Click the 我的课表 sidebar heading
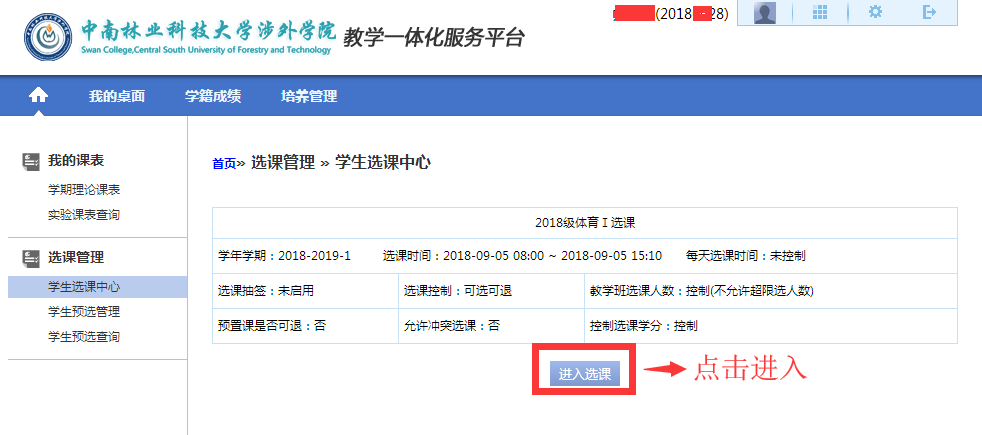982x435 pixels. 76,161
